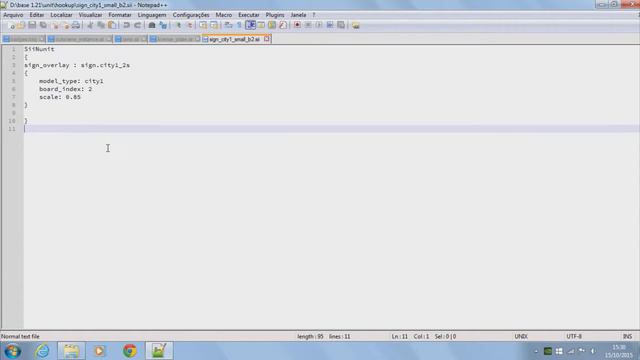Click 'Normal text file' in status bar
The image size is (640, 360).
(x=20, y=336)
